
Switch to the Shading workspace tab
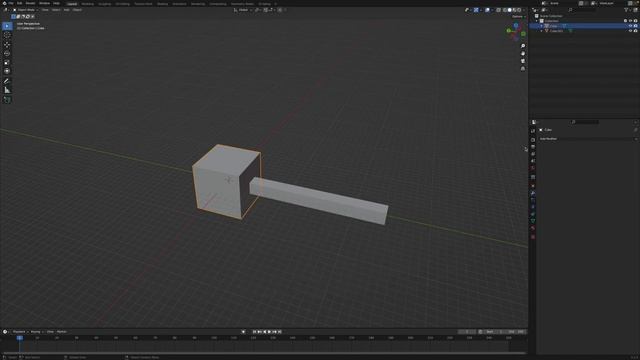click(x=162, y=4)
